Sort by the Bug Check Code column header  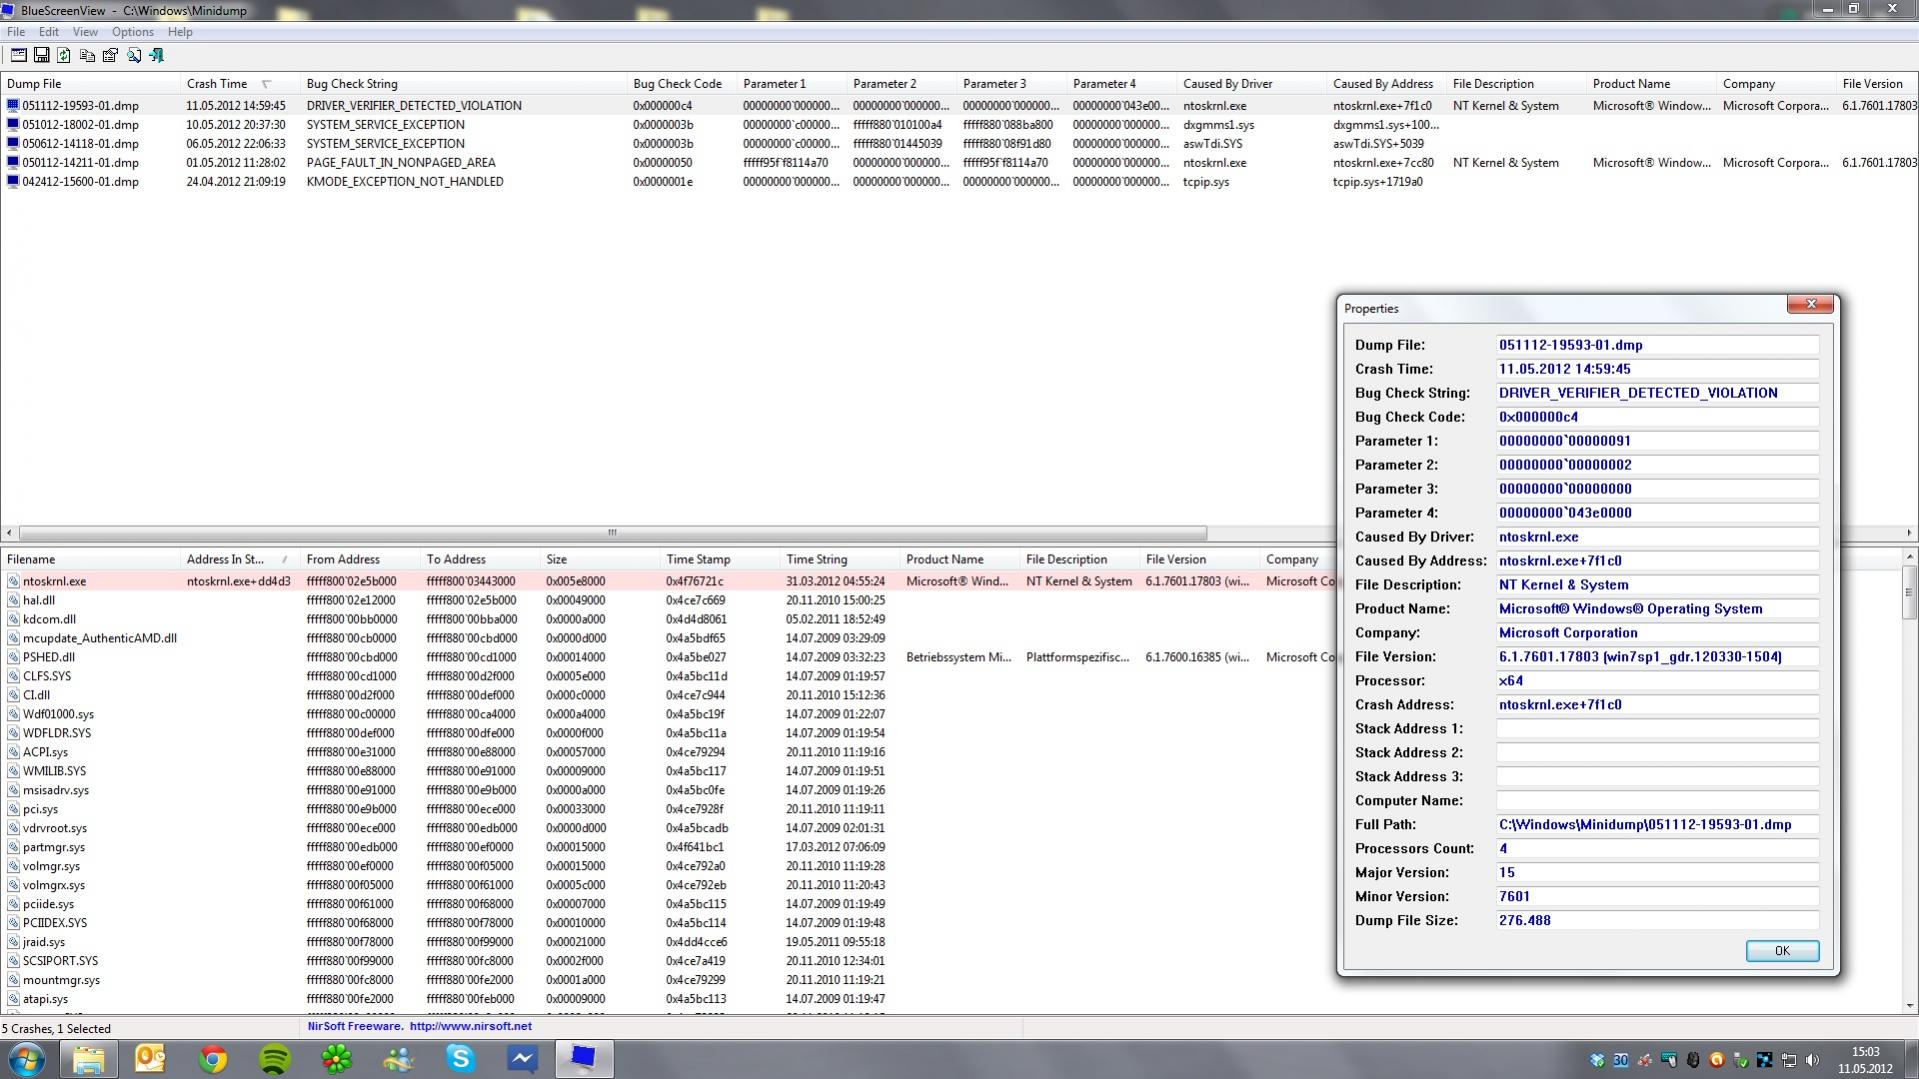pos(681,84)
